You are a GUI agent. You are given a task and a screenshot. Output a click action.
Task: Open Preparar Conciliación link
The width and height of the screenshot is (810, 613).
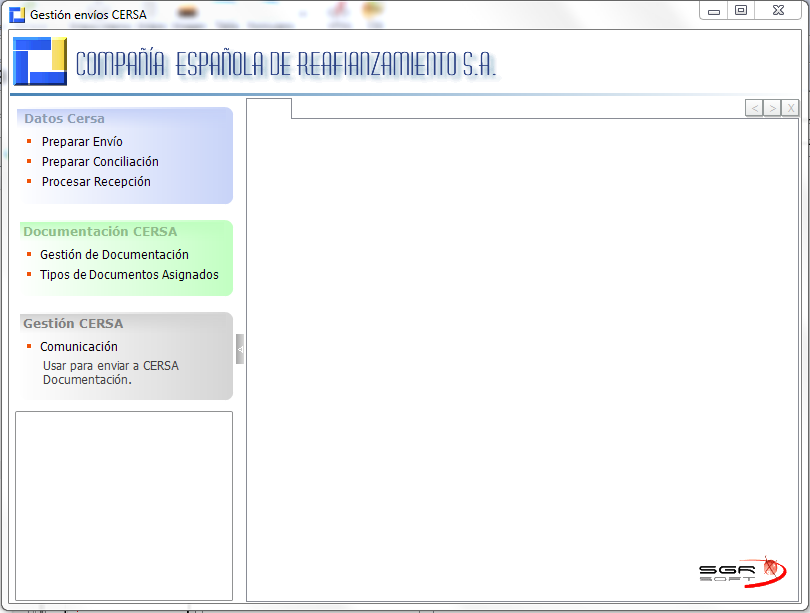click(x=100, y=162)
